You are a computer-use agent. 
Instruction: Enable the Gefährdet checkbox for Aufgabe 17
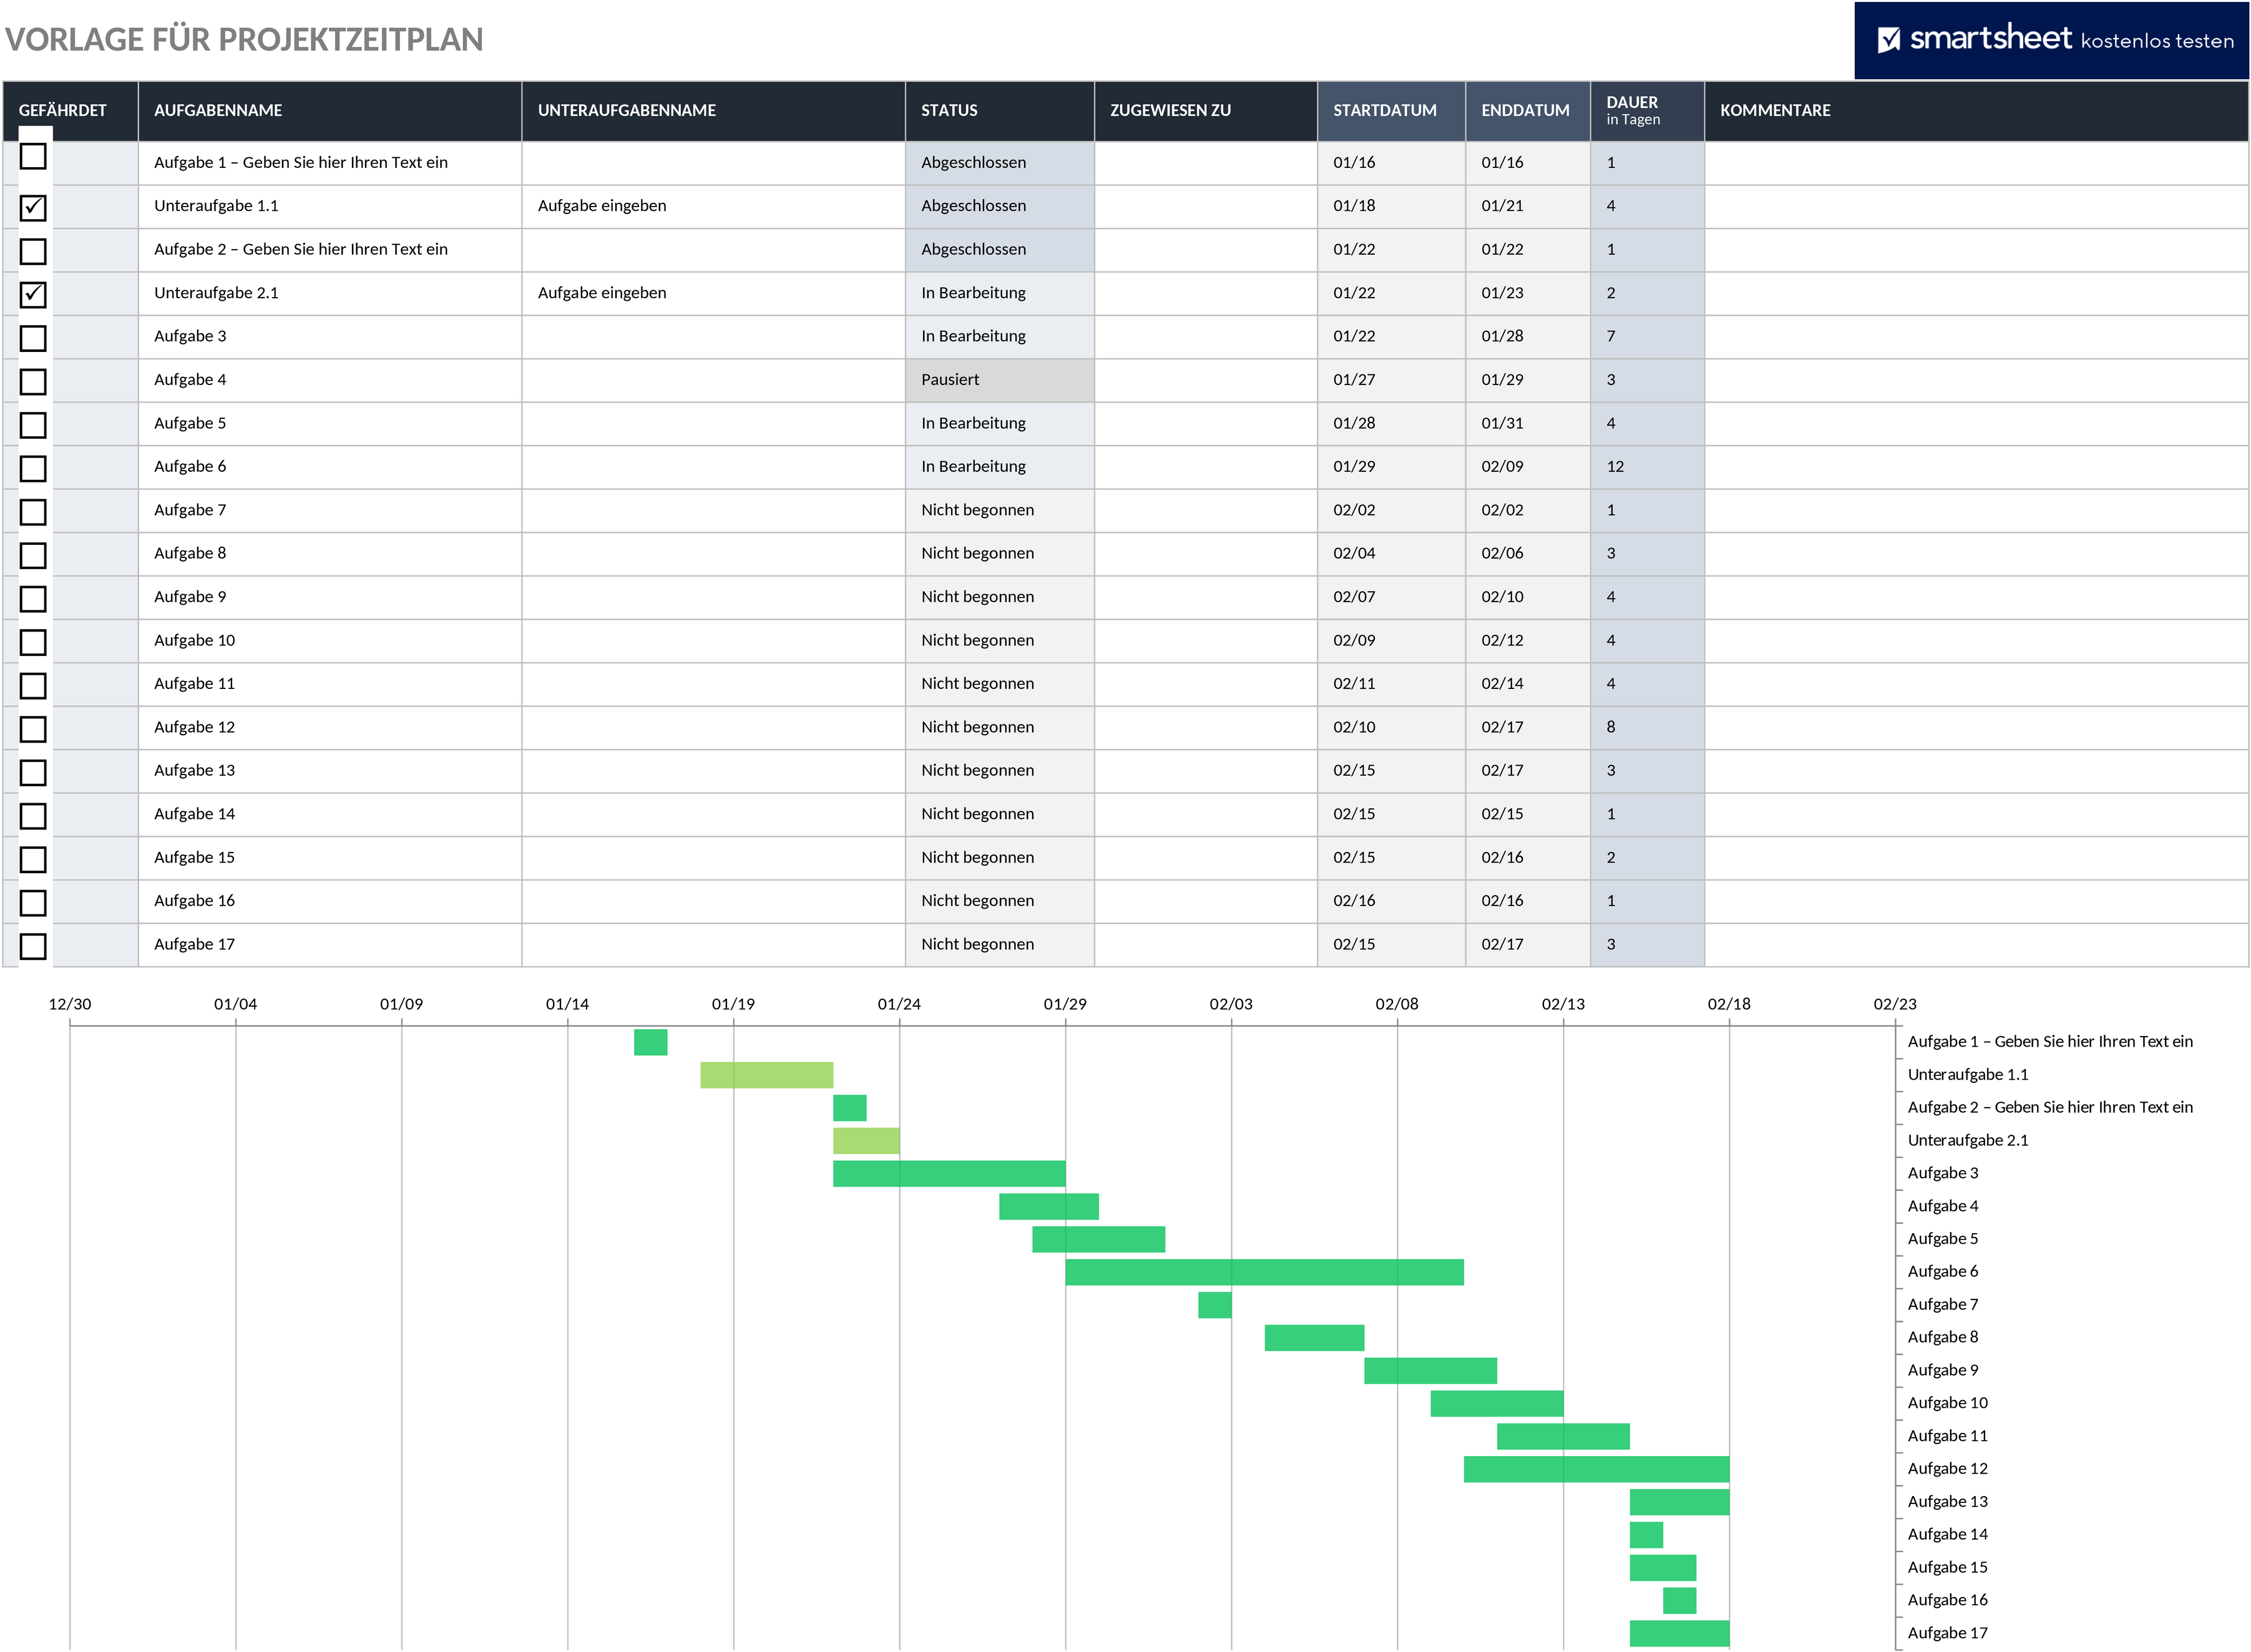[33, 946]
